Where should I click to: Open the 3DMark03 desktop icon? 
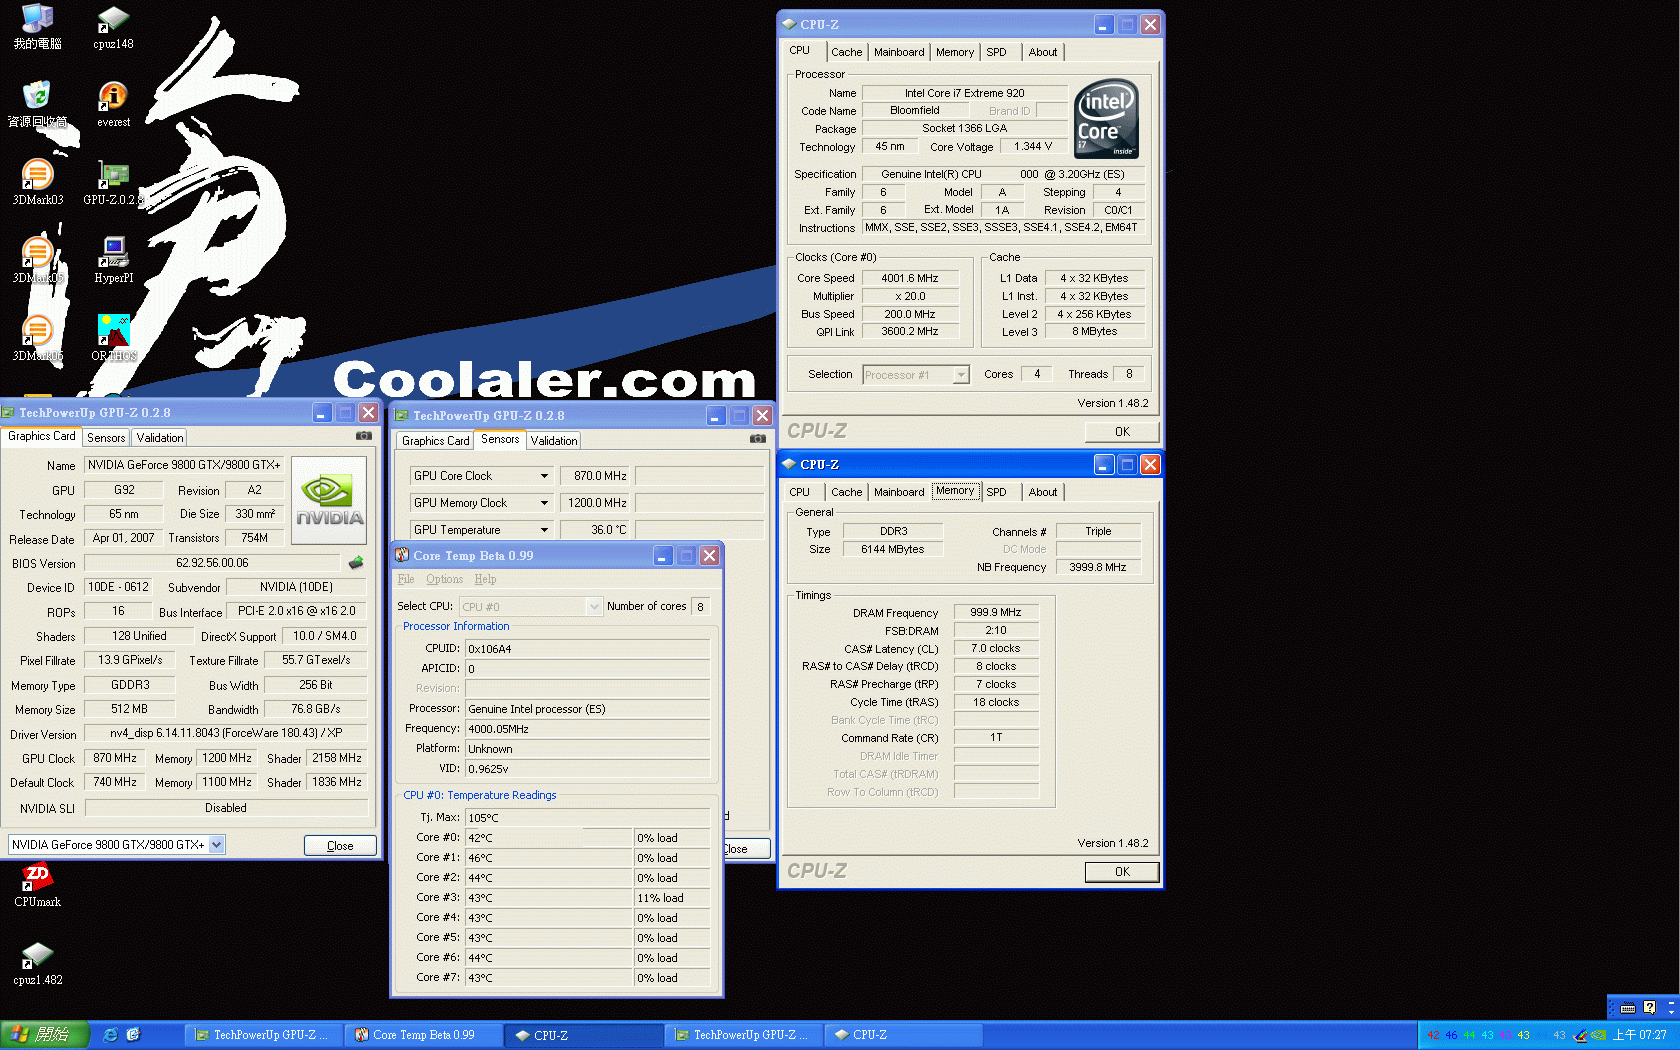click(37, 175)
